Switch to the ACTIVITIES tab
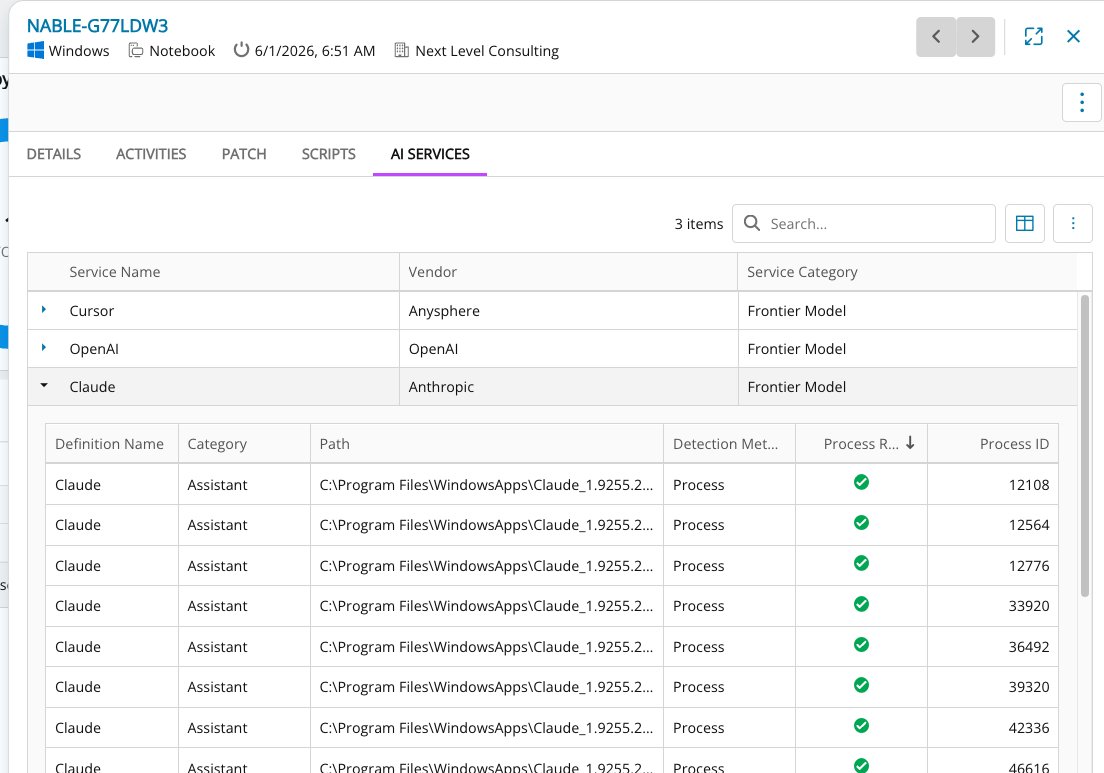 151,154
